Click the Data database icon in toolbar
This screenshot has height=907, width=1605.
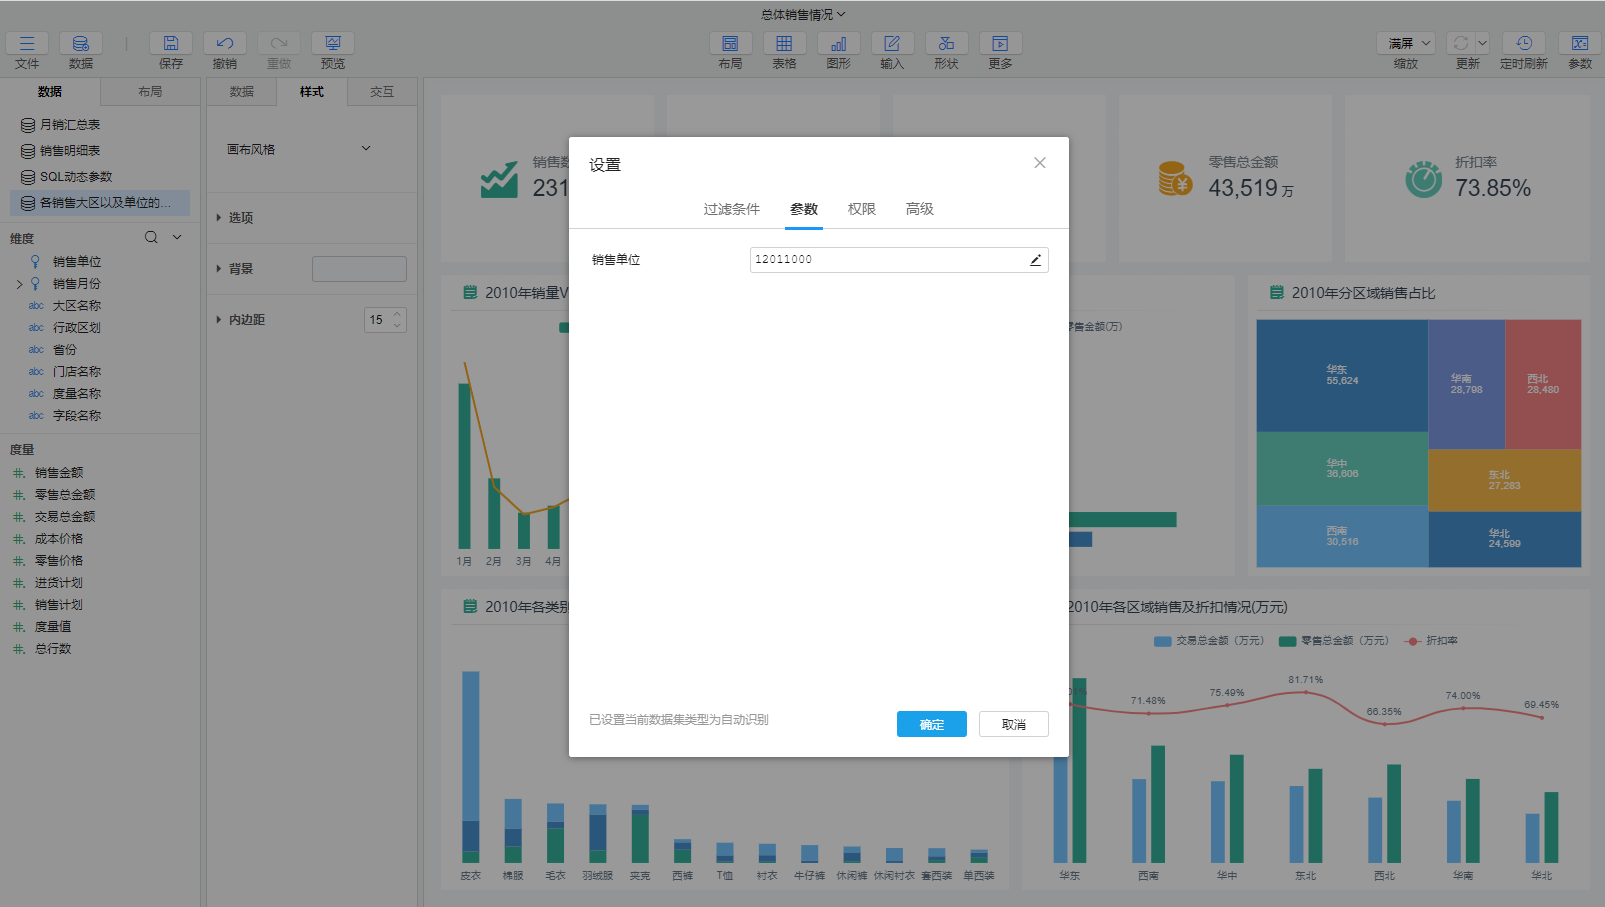point(81,44)
